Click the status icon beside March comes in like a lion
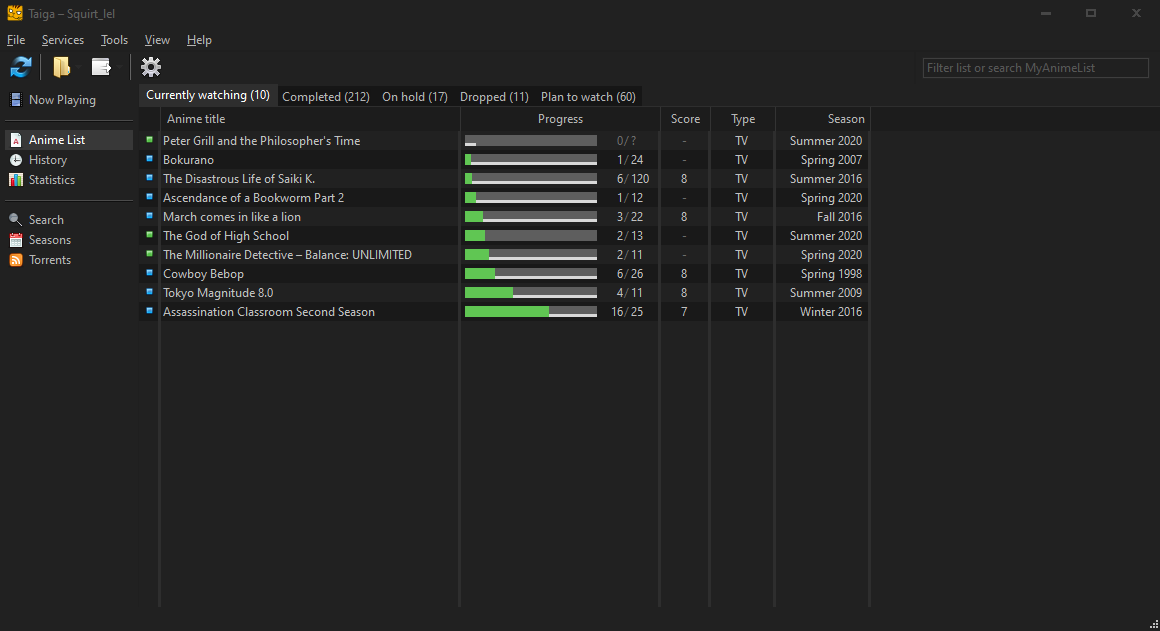 [x=149, y=216]
